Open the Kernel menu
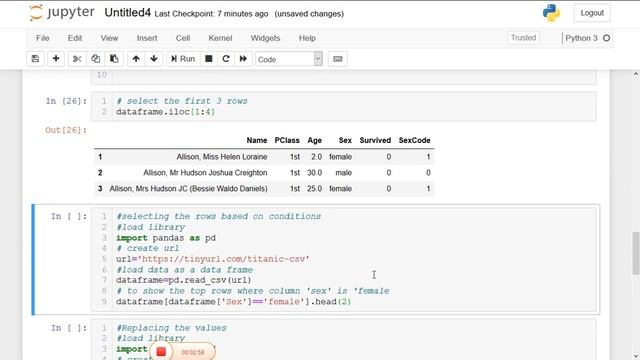Viewport: 640px width, 360px height. click(x=220, y=38)
